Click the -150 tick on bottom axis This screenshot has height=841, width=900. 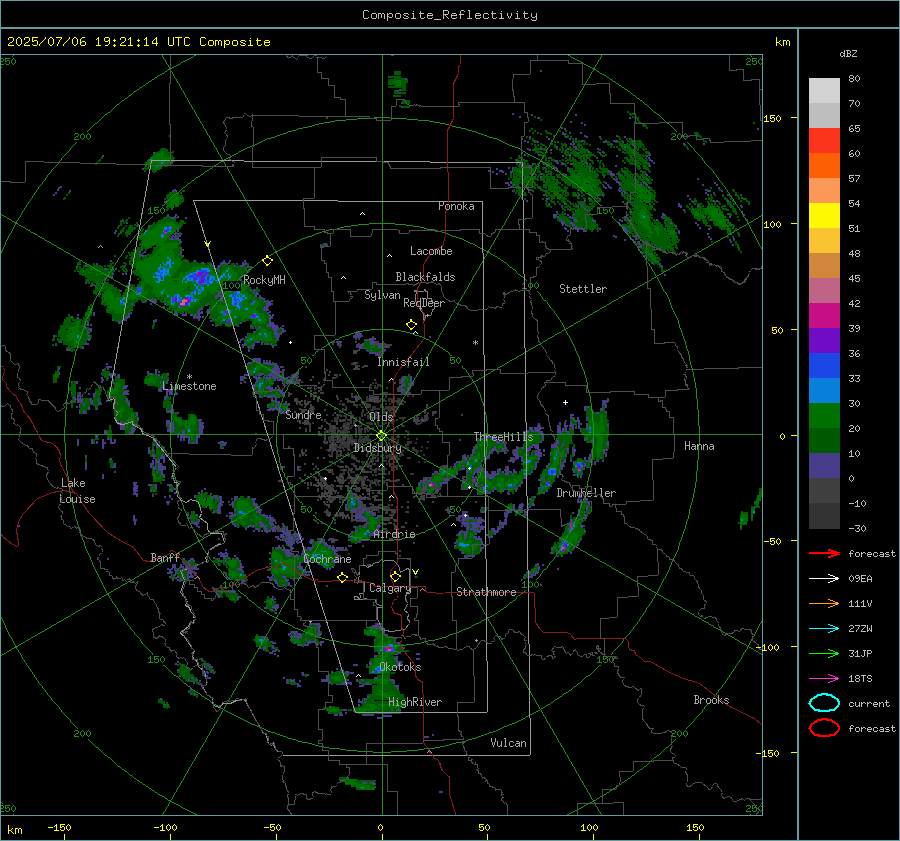pyautogui.click(x=59, y=827)
